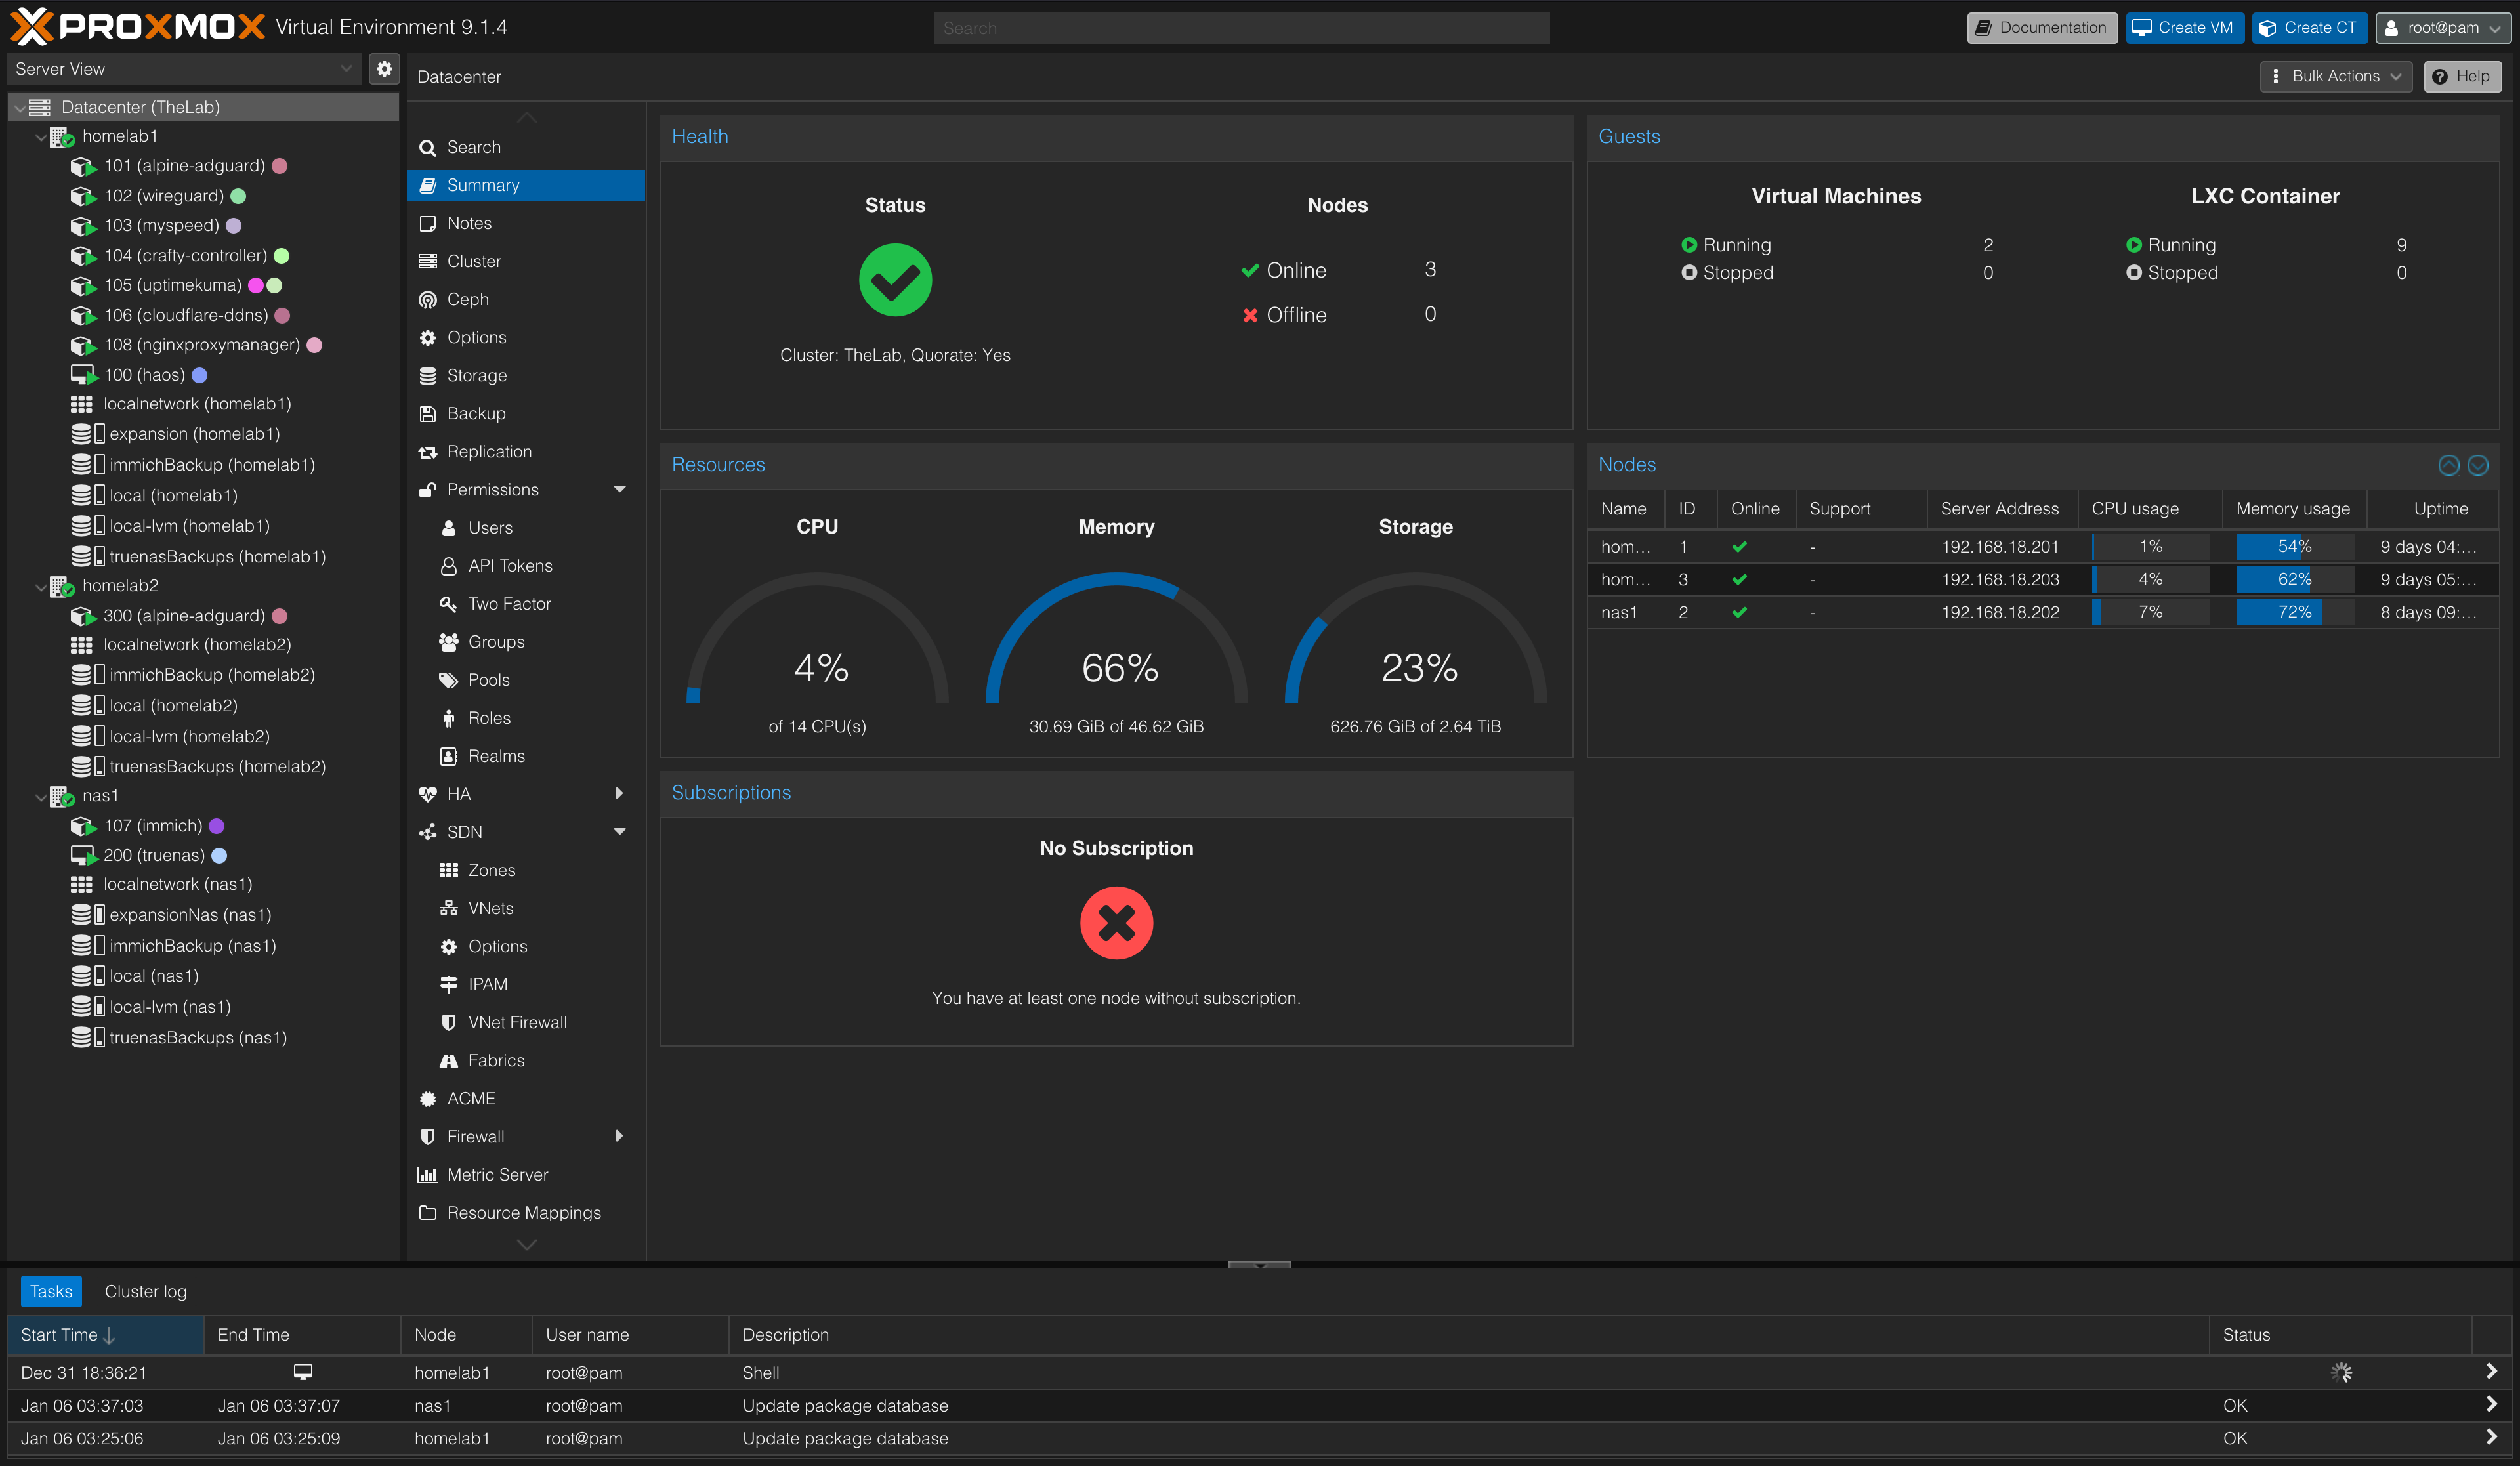Click the 107 (immich) container icon
Image resolution: width=2520 pixels, height=1466 pixels.
click(x=82, y=826)
